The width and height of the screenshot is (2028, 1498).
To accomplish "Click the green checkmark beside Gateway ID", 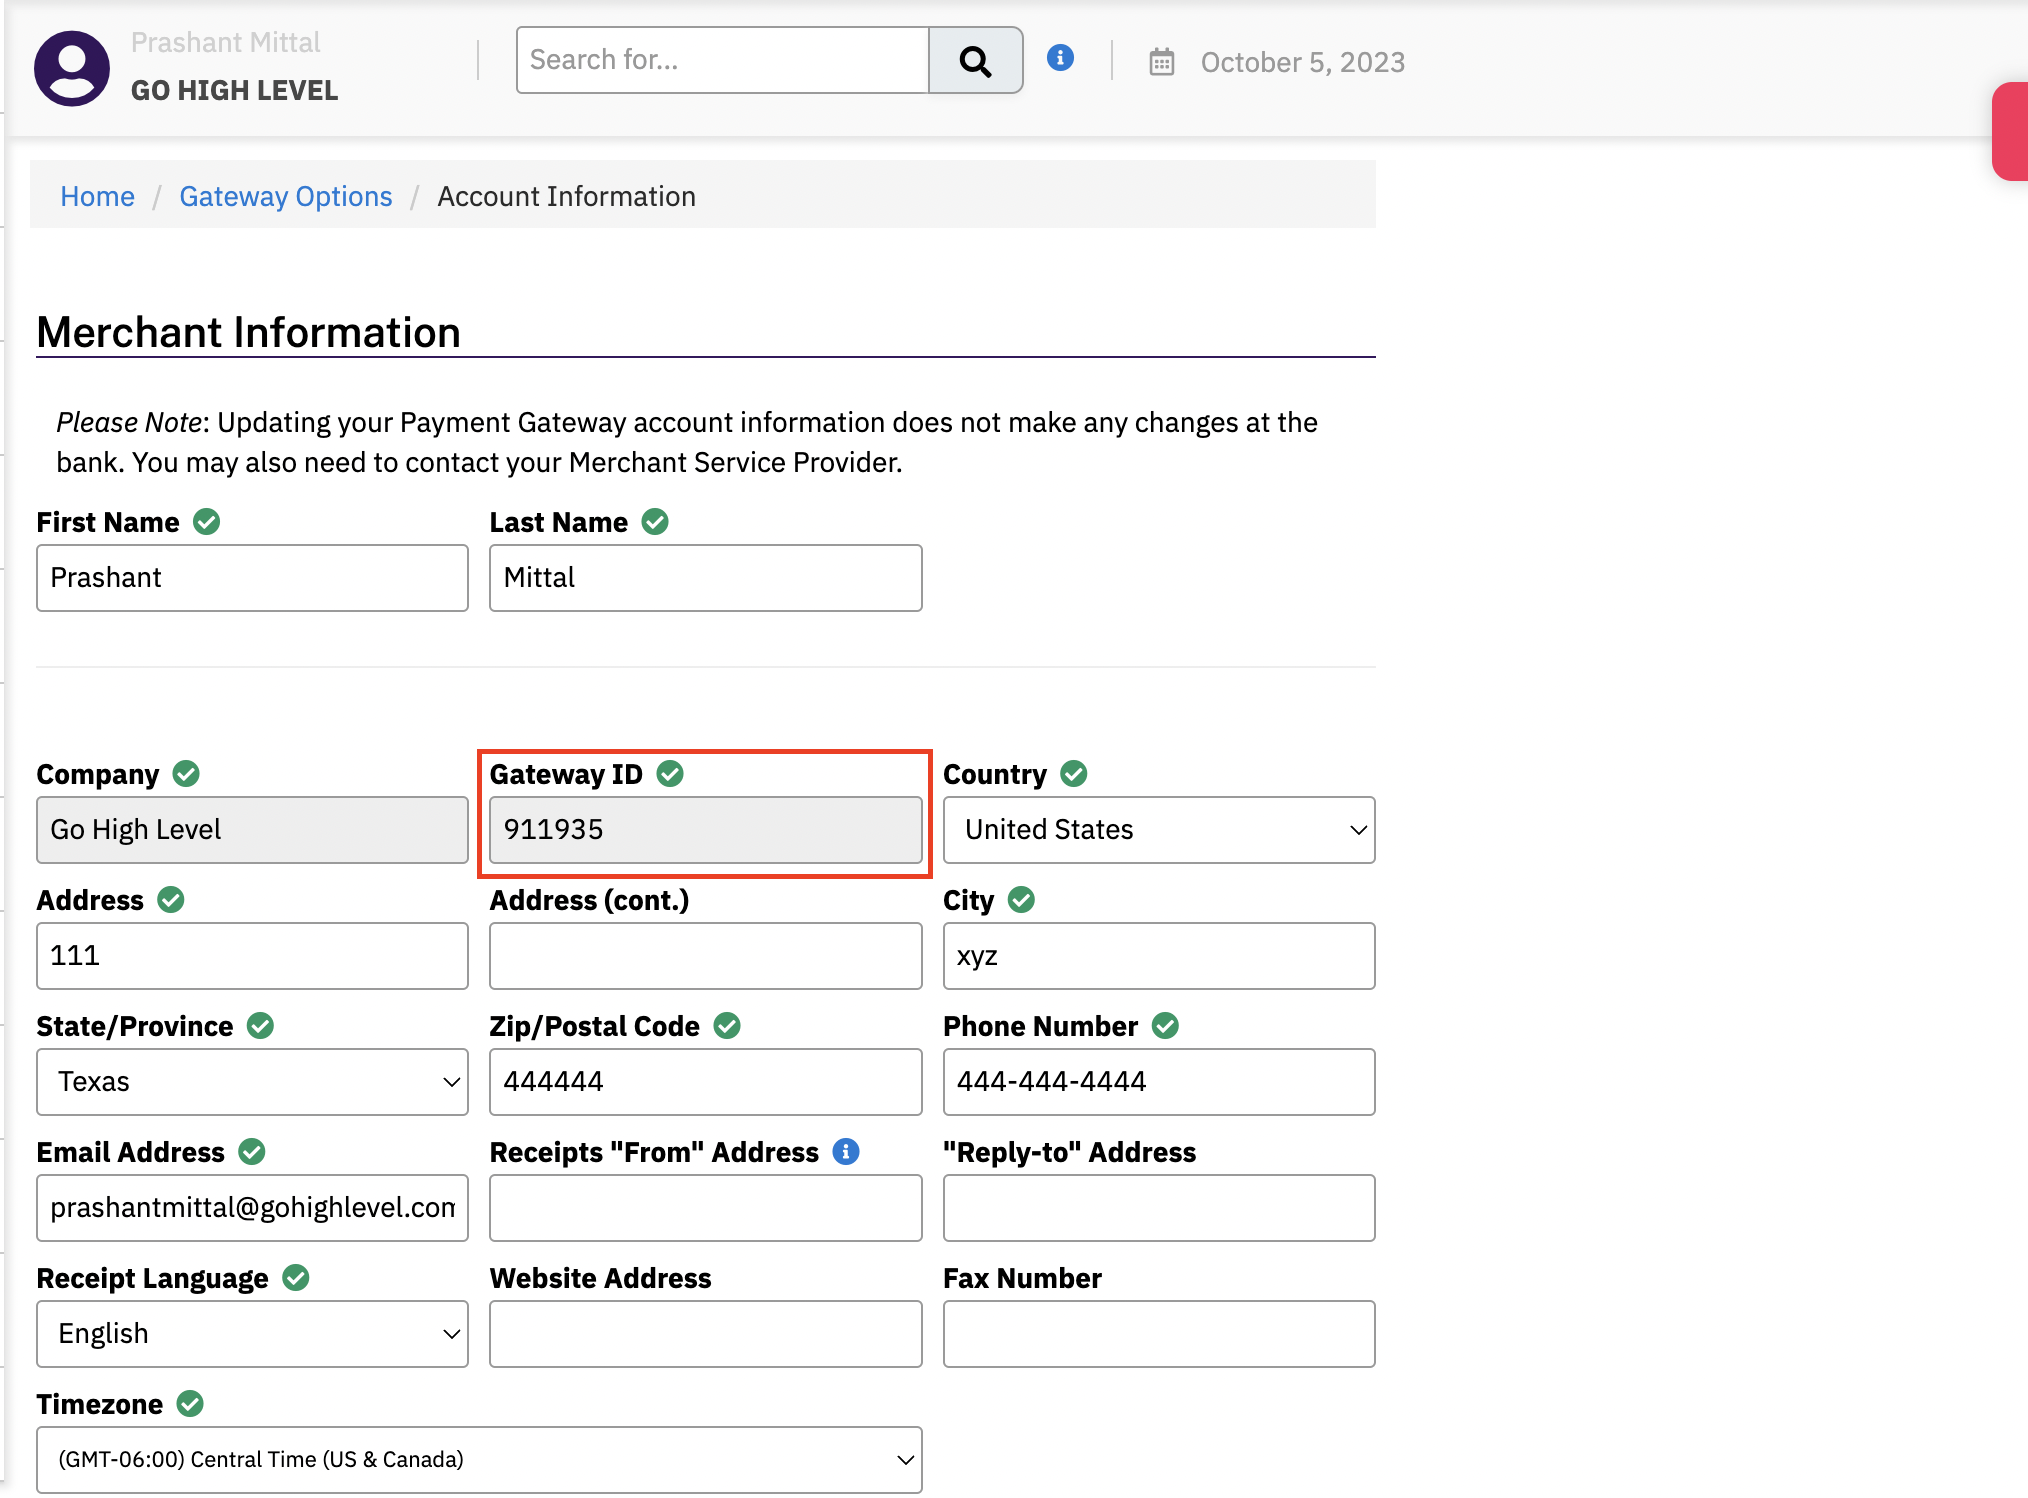I will click(x=670, y=774).
